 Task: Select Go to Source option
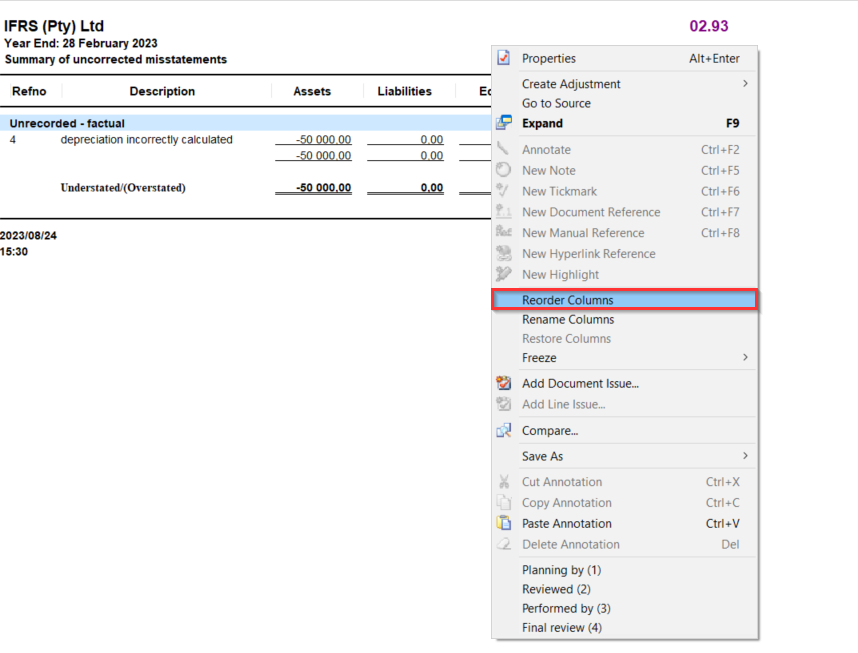(556, 103)
